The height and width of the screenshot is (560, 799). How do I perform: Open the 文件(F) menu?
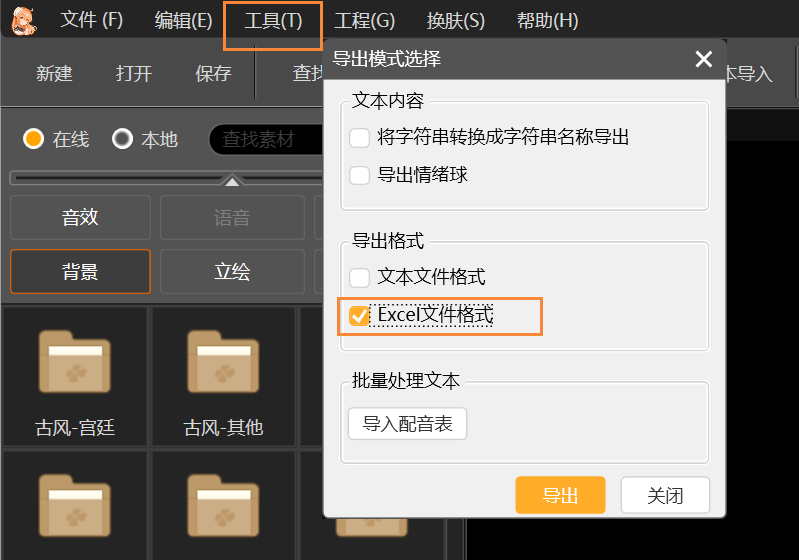click(91, 21)
